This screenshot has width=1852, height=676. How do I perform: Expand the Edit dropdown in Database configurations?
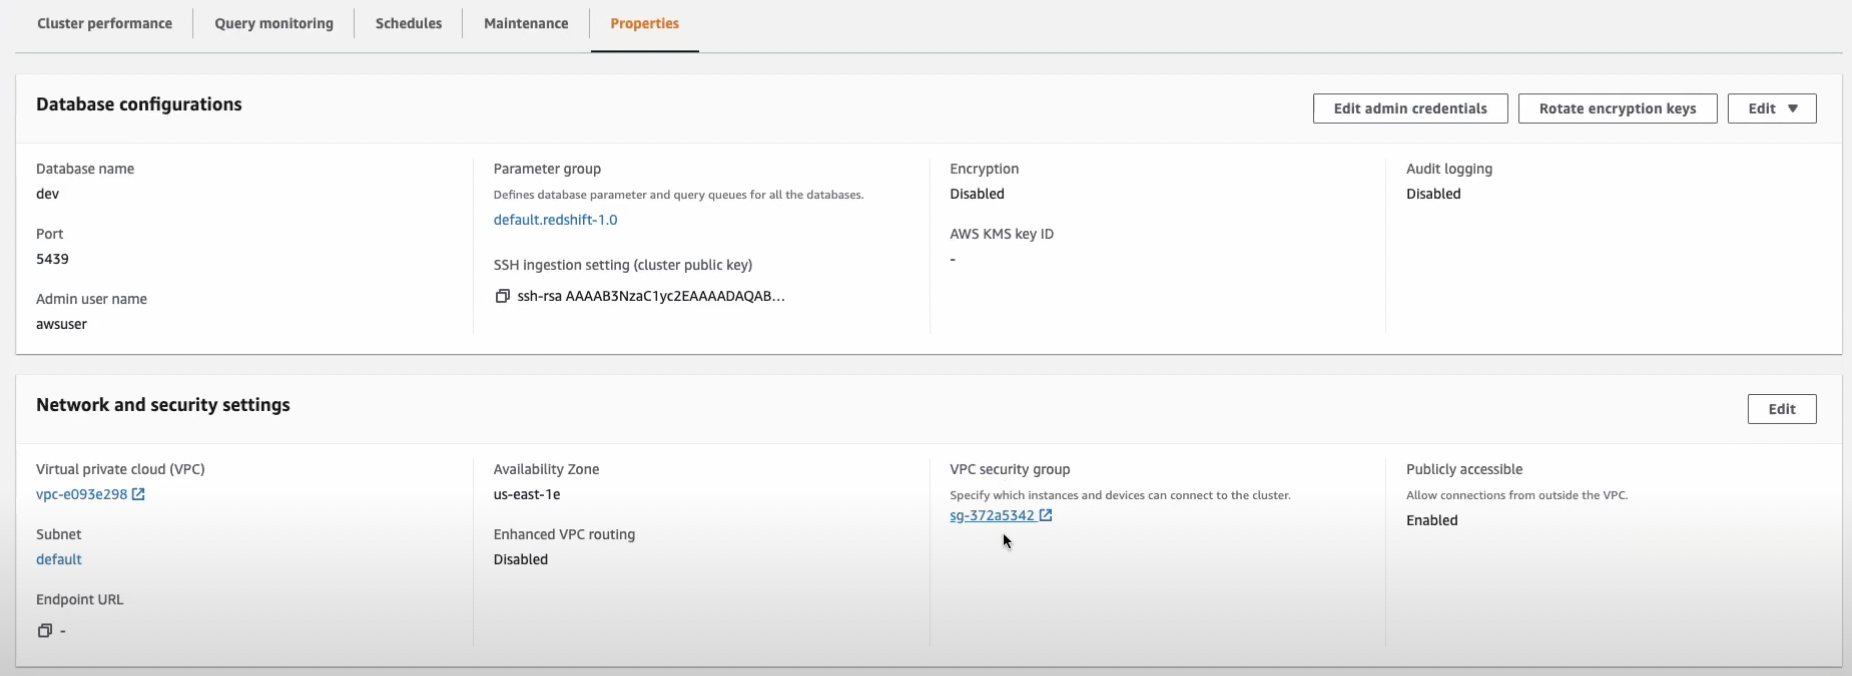pos(1771,109)
